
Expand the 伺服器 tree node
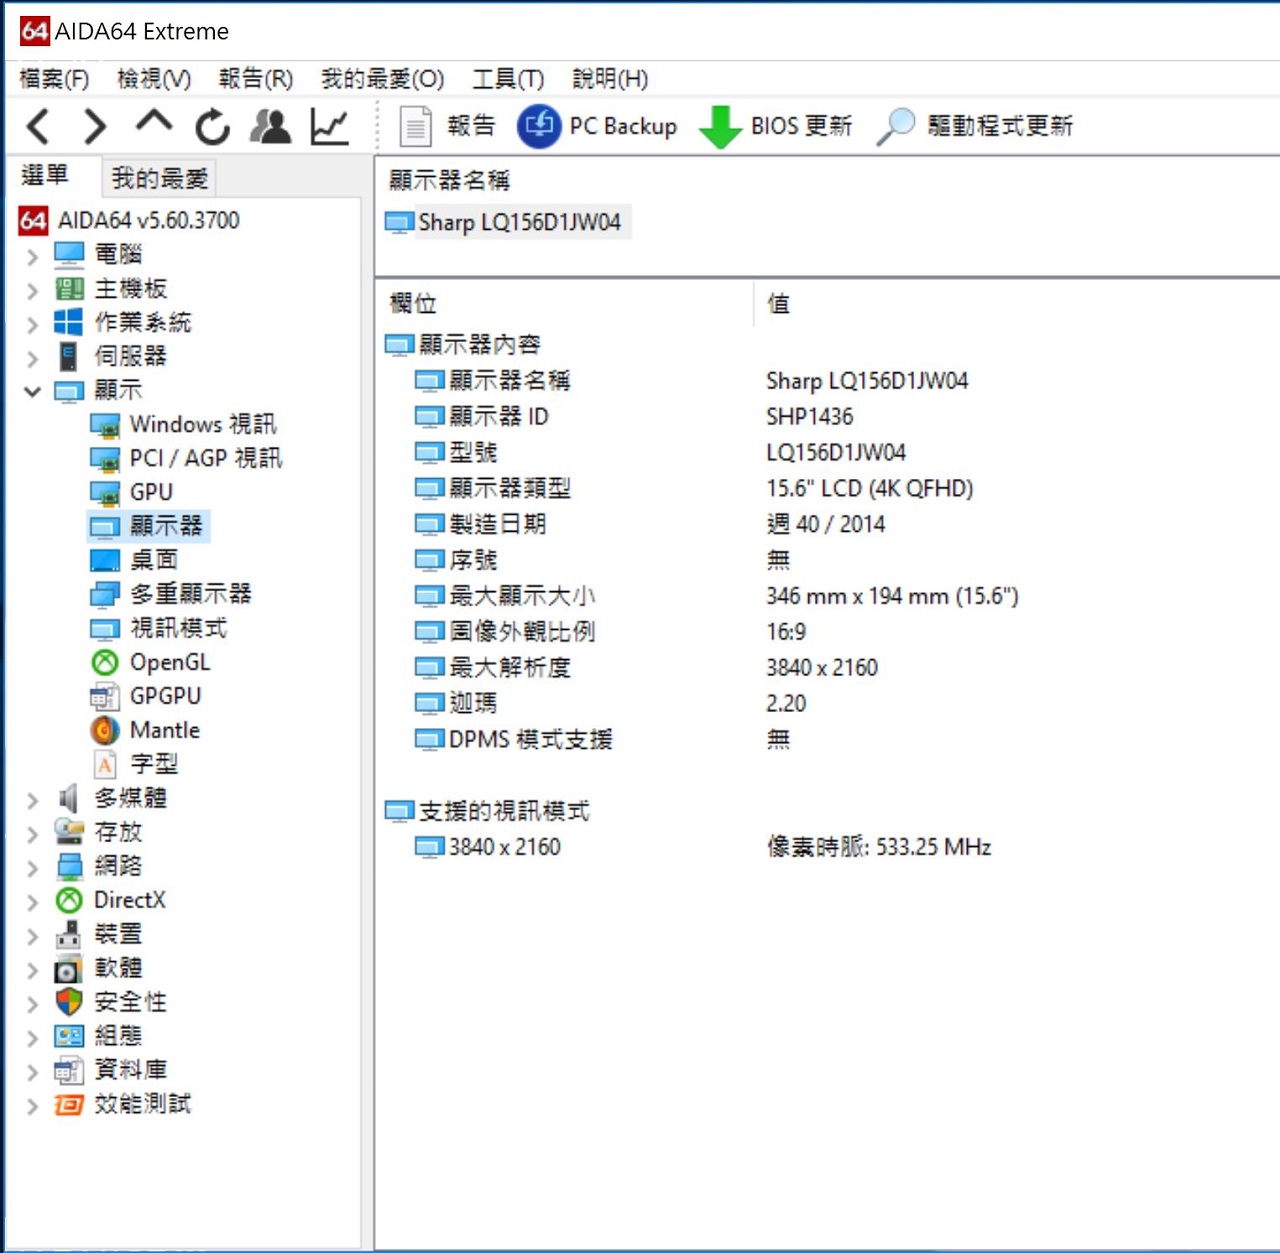[x=32, y=358]
